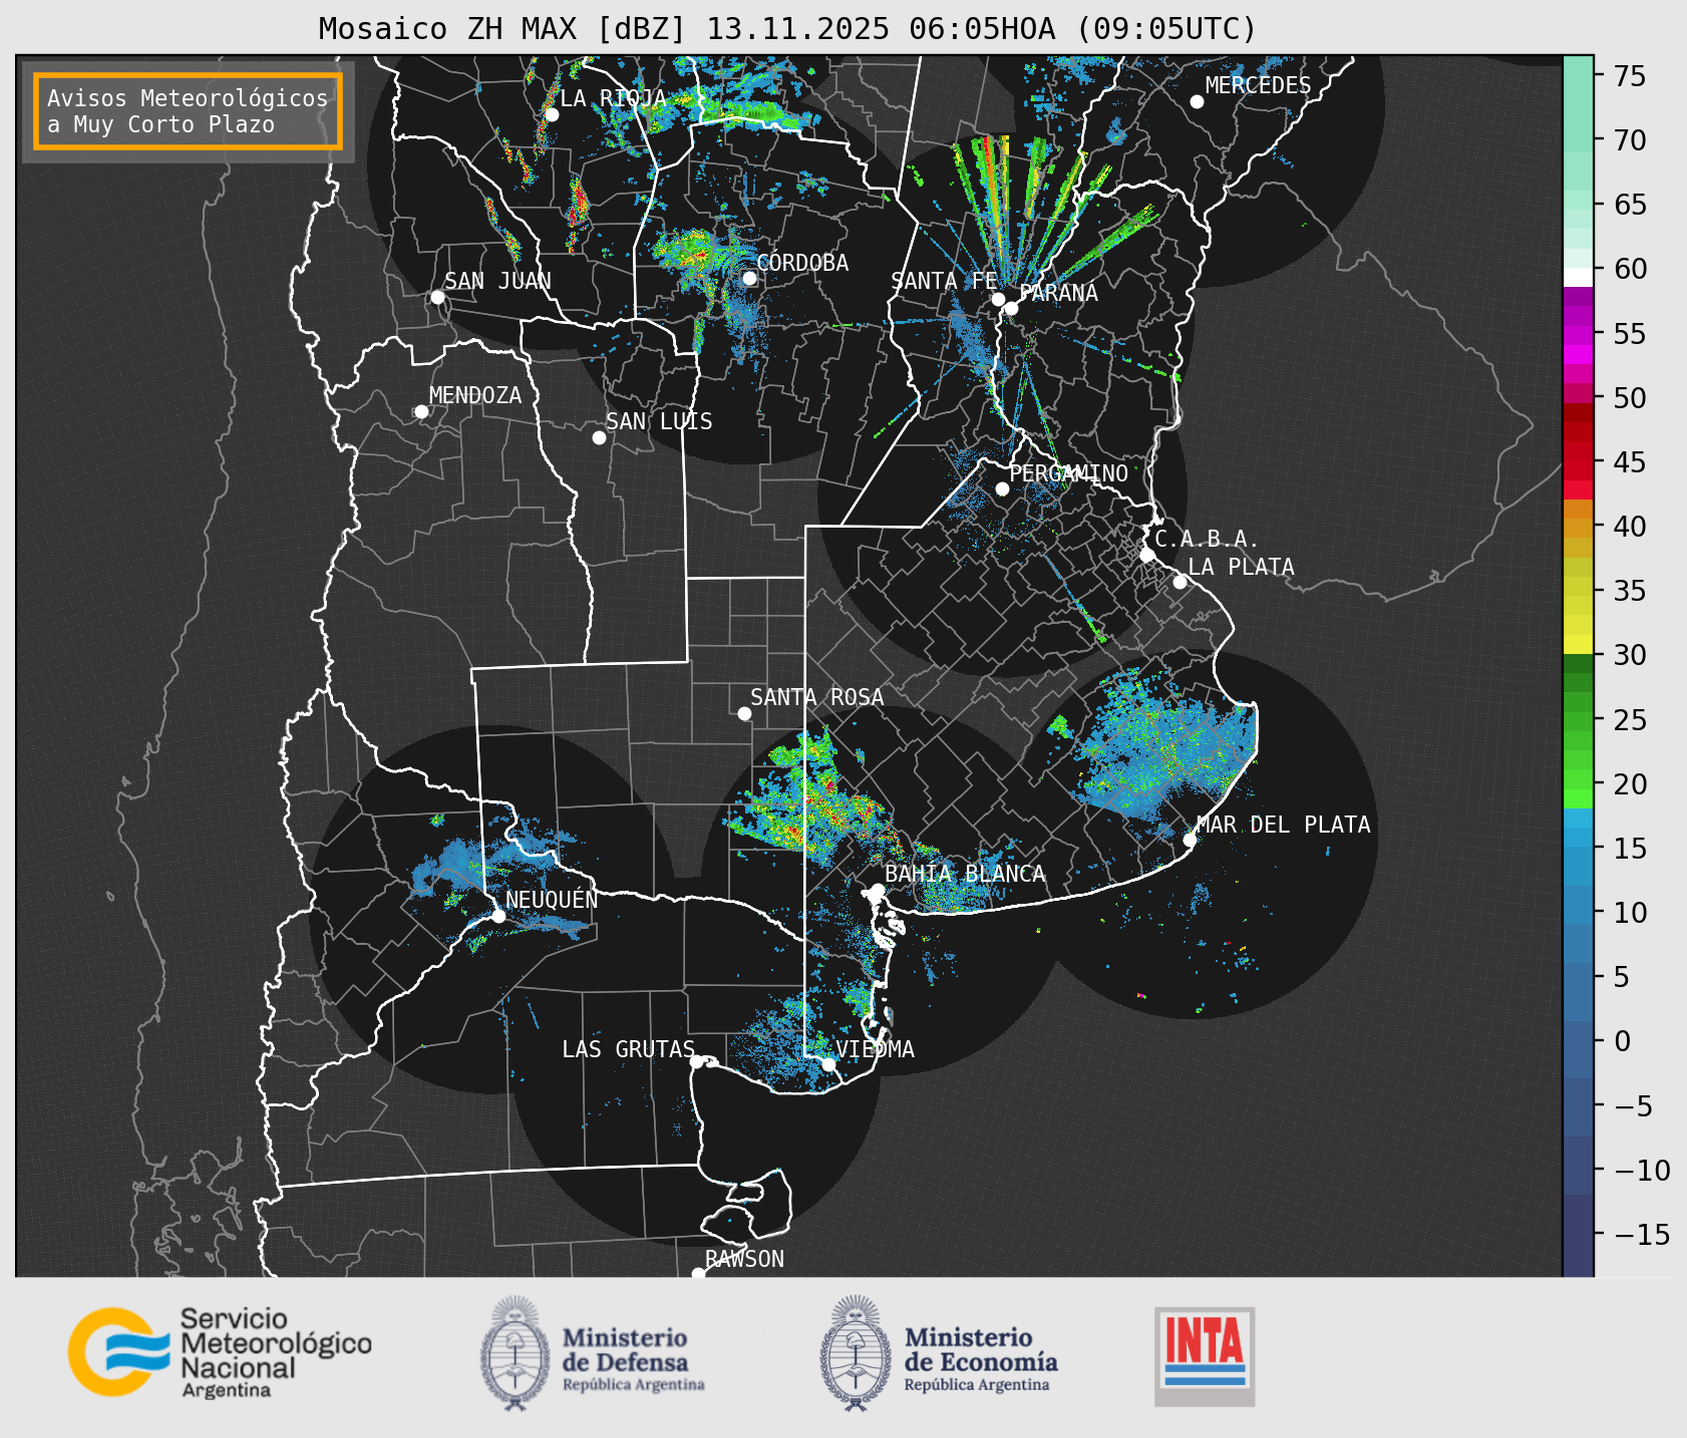
Task: Click the 20 tick label on colorbar
Action: coord(1629,784)
